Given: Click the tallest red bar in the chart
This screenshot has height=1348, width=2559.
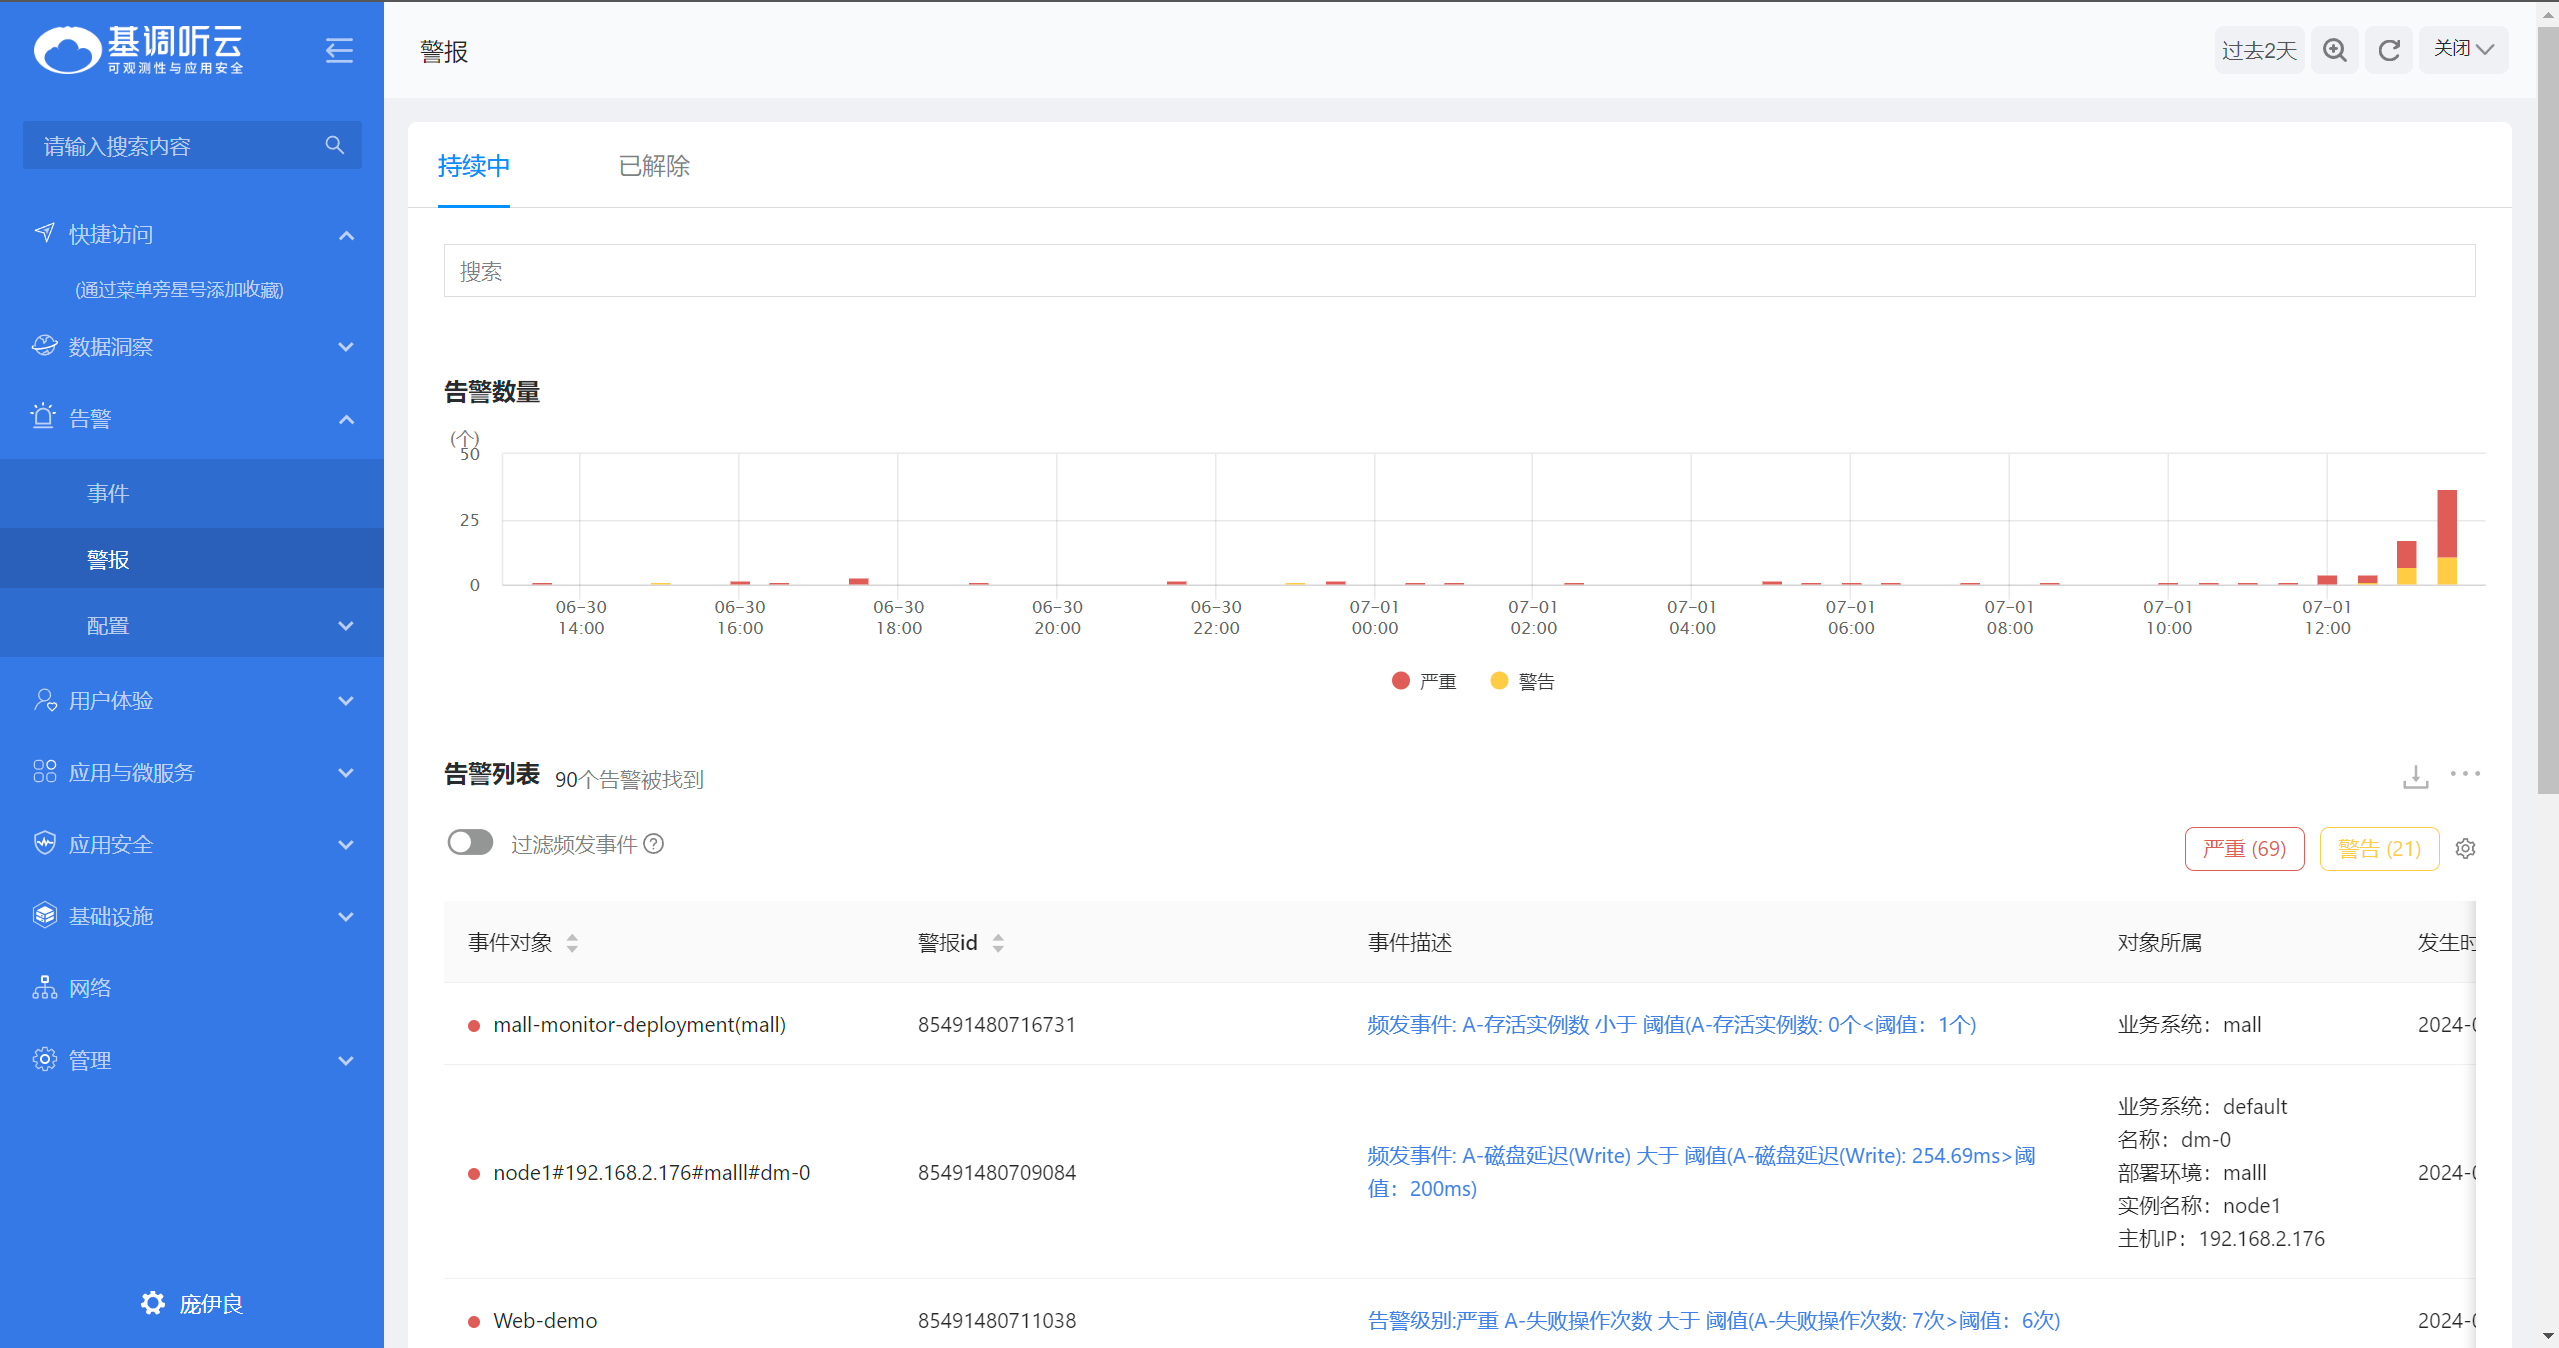Looking at the screenshot, I should point(2446,523).
